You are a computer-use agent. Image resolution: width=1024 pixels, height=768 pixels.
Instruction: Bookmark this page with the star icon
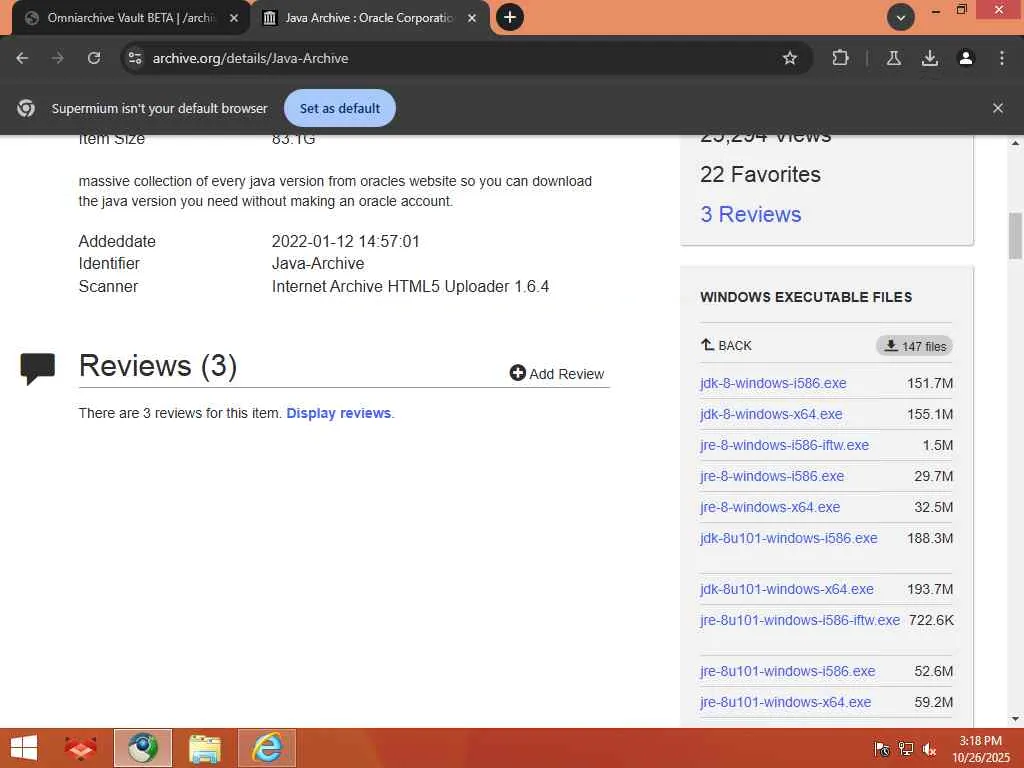click(790, 58)
